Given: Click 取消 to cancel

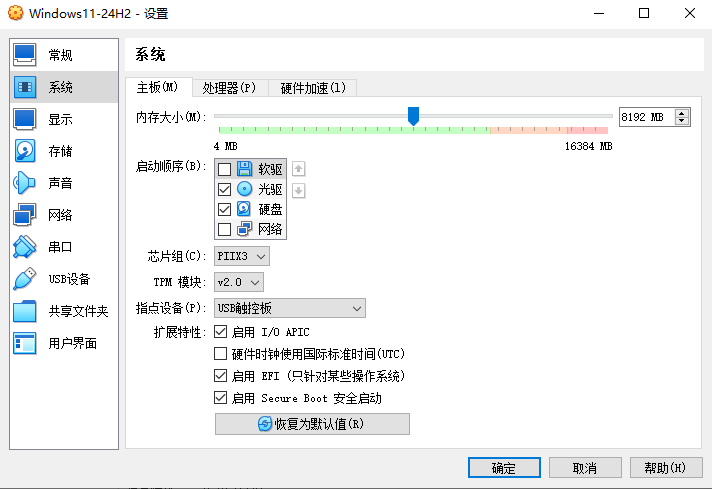Looking at the screenshot, I should pyautogui.click(x=585, y=468).
